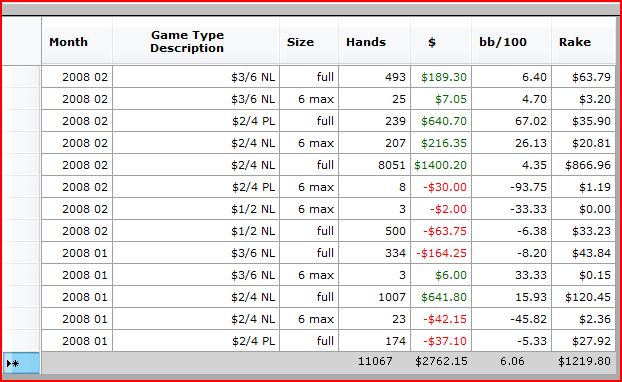The width and height of the screenshot is (622, 382).
Task: Sort by the Month column header
Action: click(77, 41)
